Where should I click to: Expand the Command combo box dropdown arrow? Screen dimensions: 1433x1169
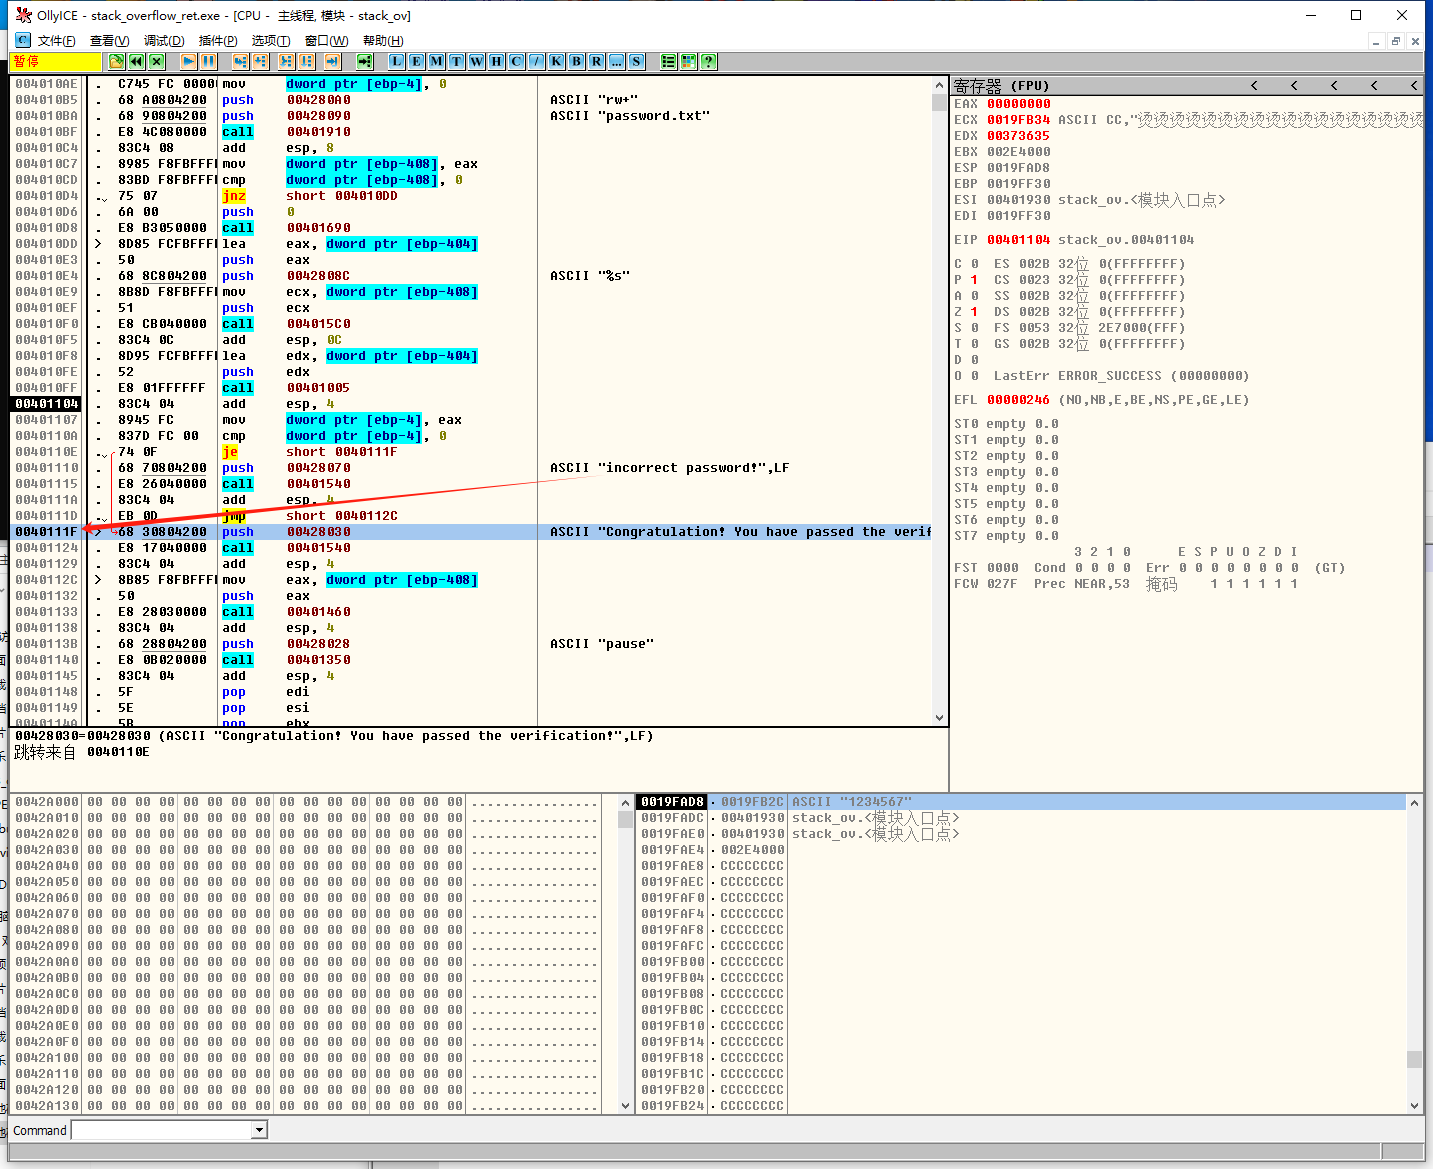(260, 1130)
